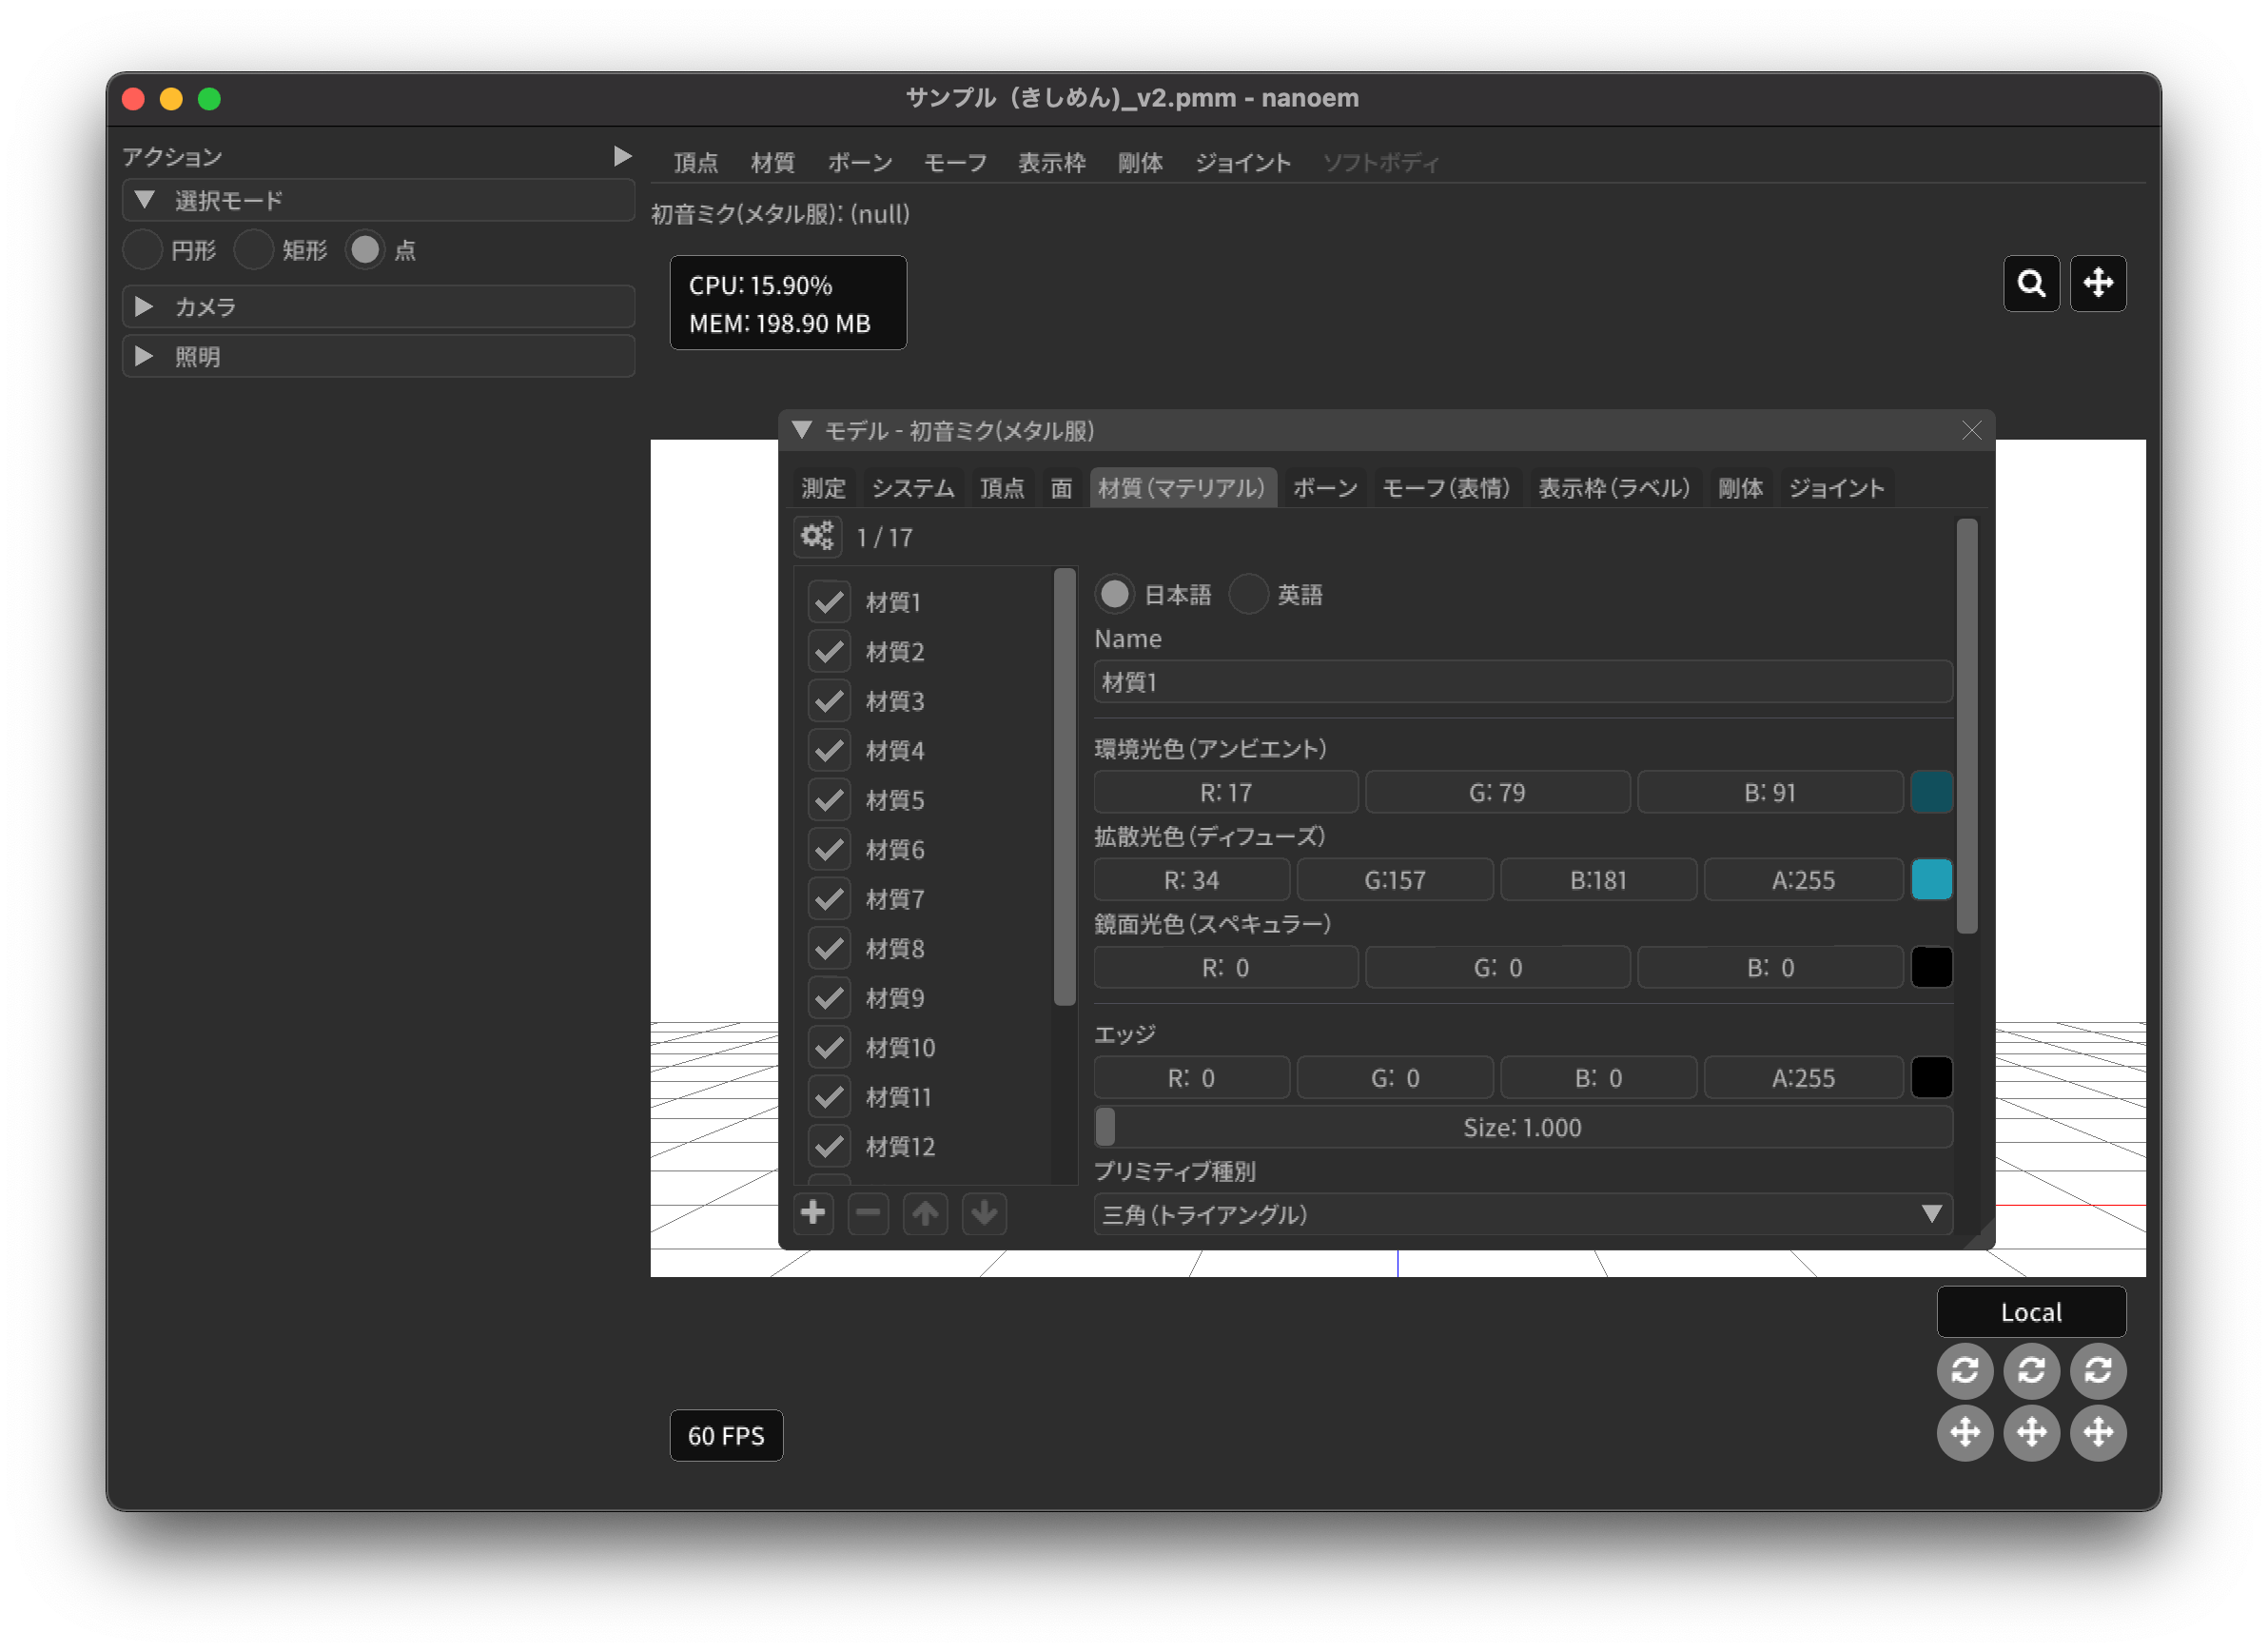Image resolution: width=2268 pixels, height=1652 pixels.
Task: Open the 三角(トライアングル) primitive type dropdown
Action: pos(1521,1214)
